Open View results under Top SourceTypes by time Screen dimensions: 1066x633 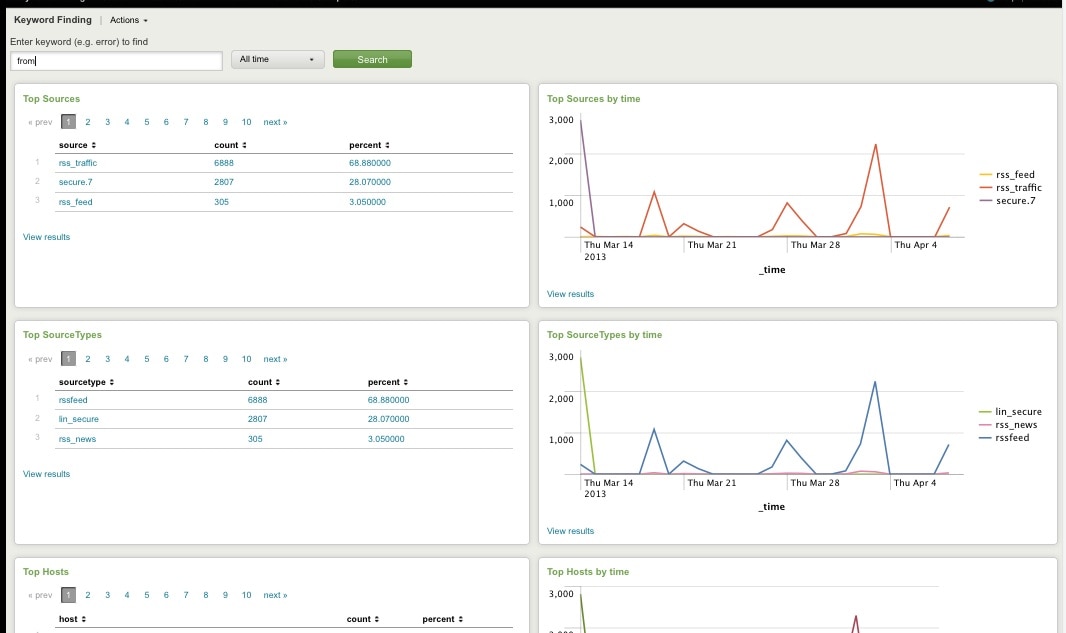pos(570,531)
